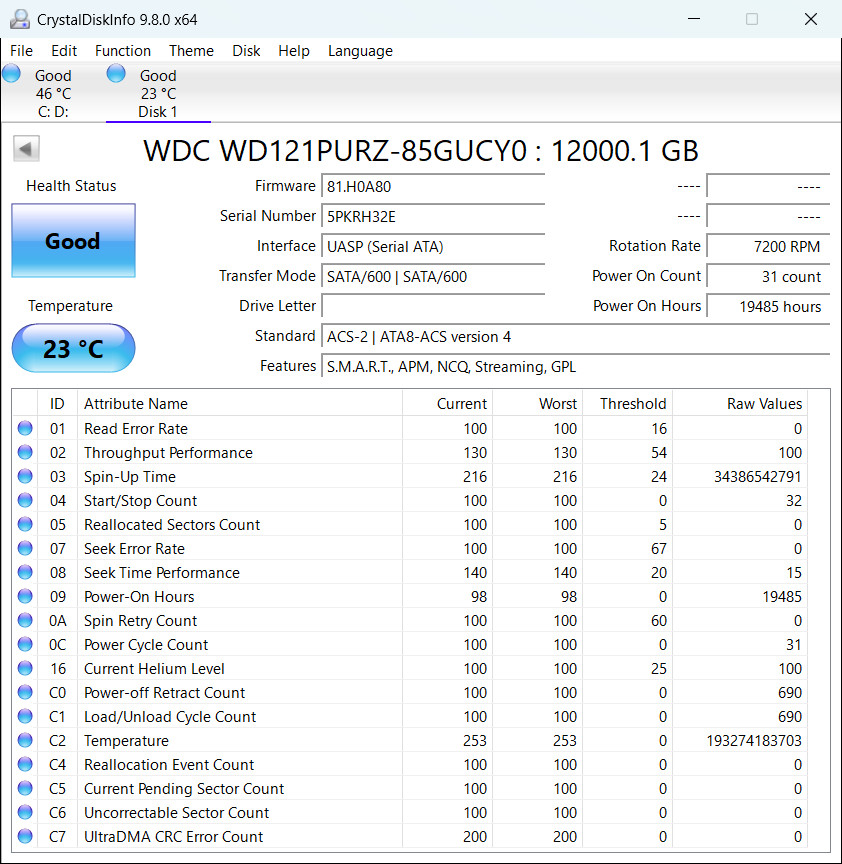
Task: Open the Edit menu
Action: click(64, 51)
